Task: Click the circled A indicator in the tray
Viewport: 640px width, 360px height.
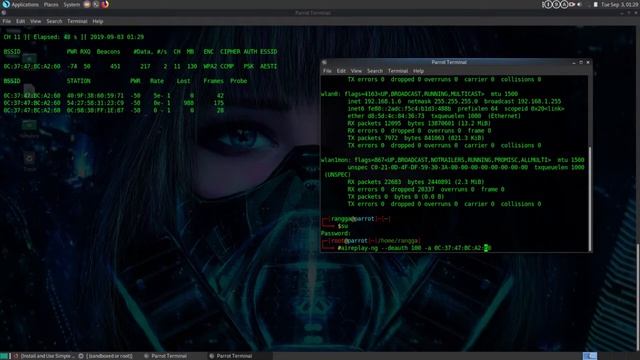Action: coord(564,4)
